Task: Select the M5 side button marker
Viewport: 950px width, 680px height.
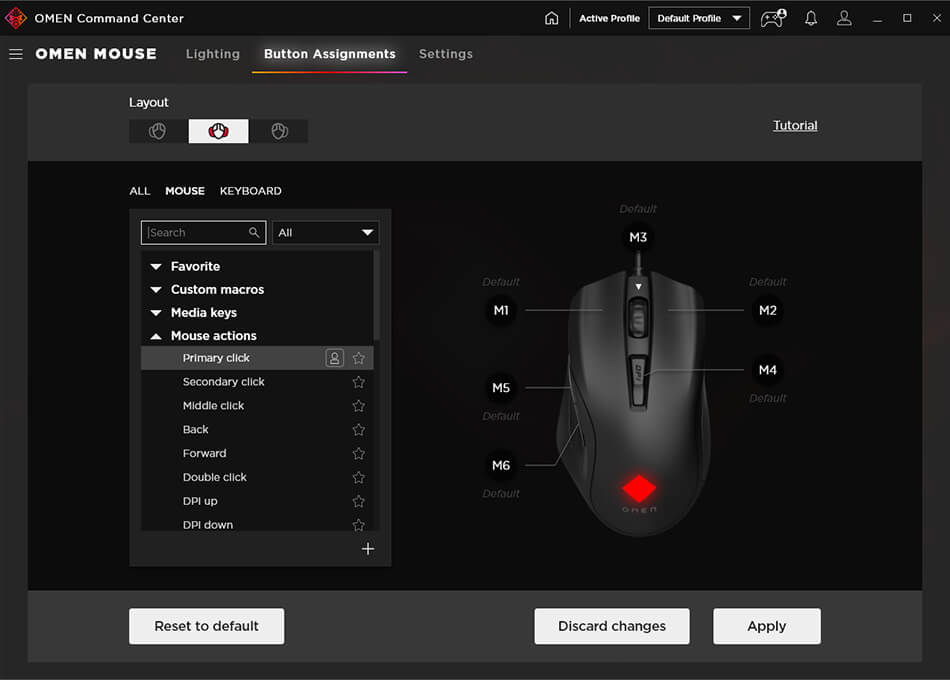Action: 501,388
